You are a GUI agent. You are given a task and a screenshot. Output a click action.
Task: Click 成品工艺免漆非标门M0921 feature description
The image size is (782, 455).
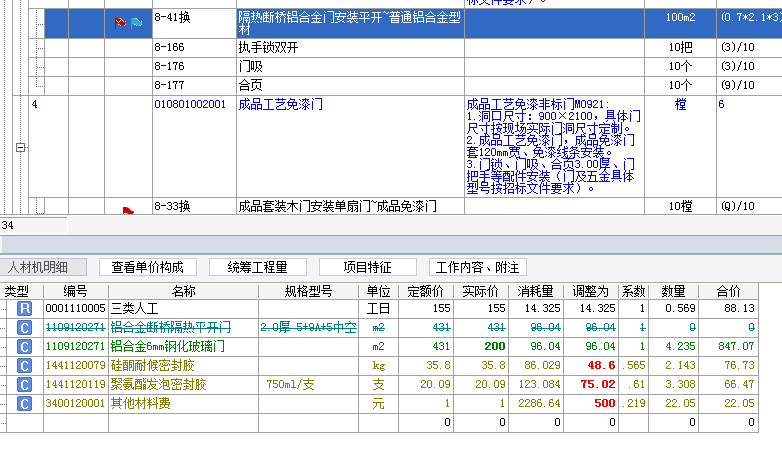(554, 146)
